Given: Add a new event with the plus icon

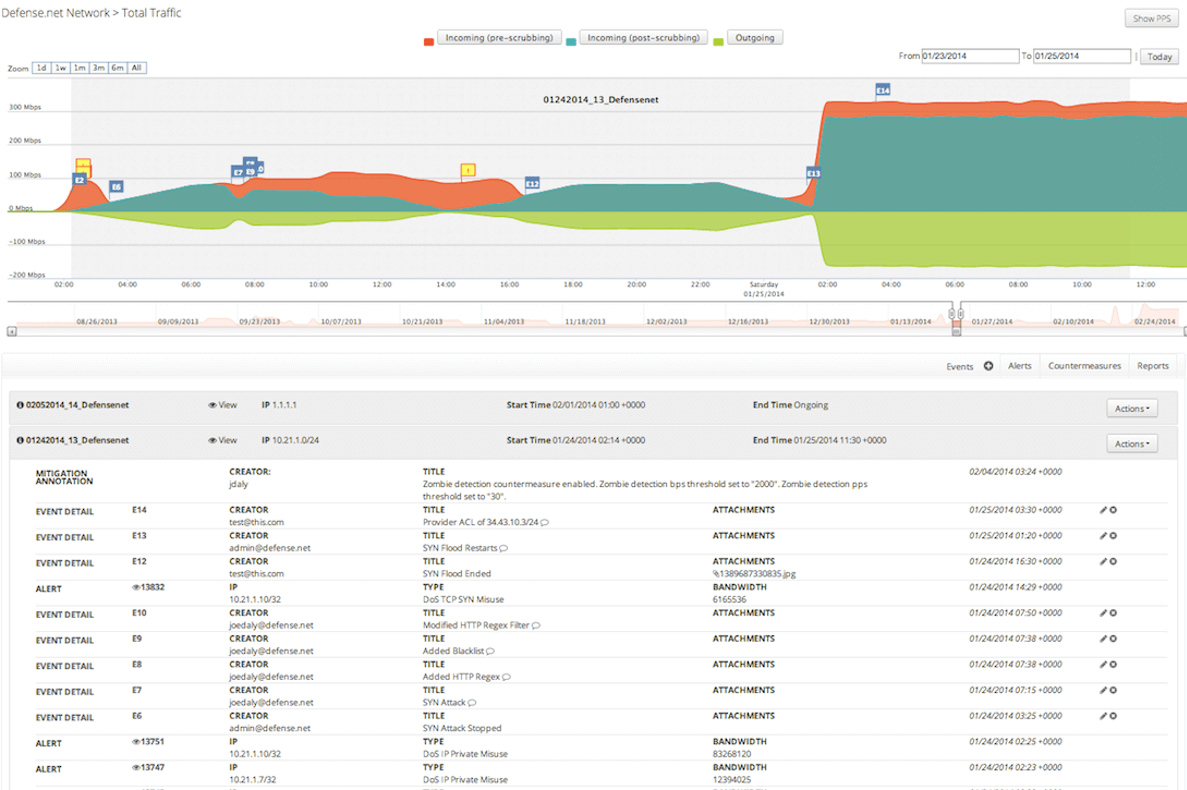Looking at the screenshot, I should 988,366.
